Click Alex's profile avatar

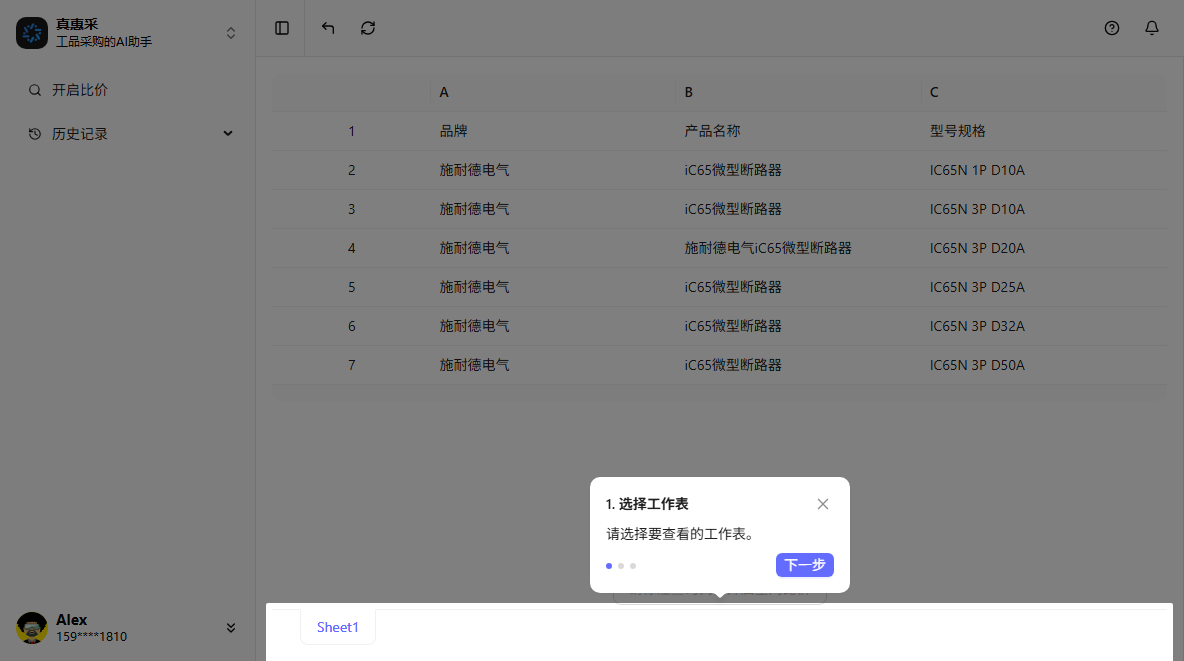tap(30, 628)
